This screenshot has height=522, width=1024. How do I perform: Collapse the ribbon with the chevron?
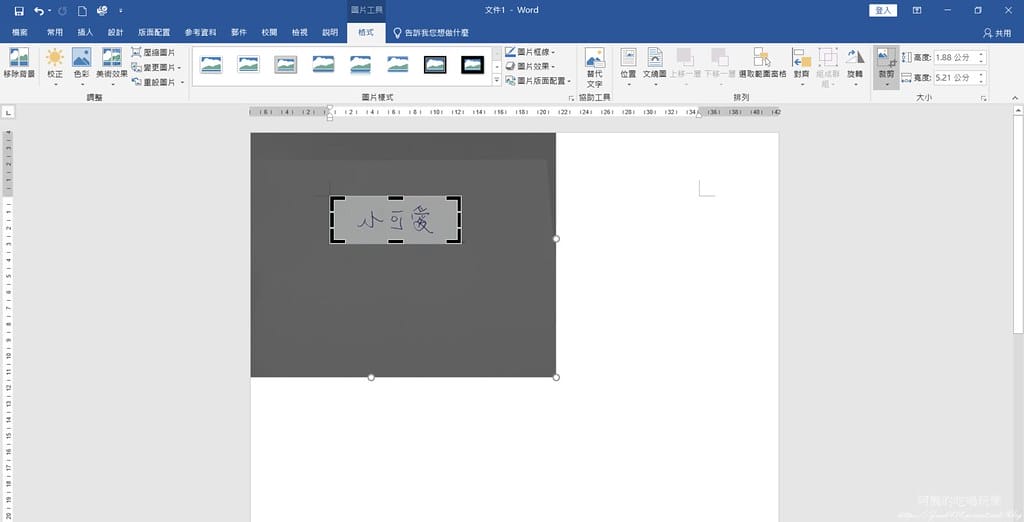coord(1015,98)
